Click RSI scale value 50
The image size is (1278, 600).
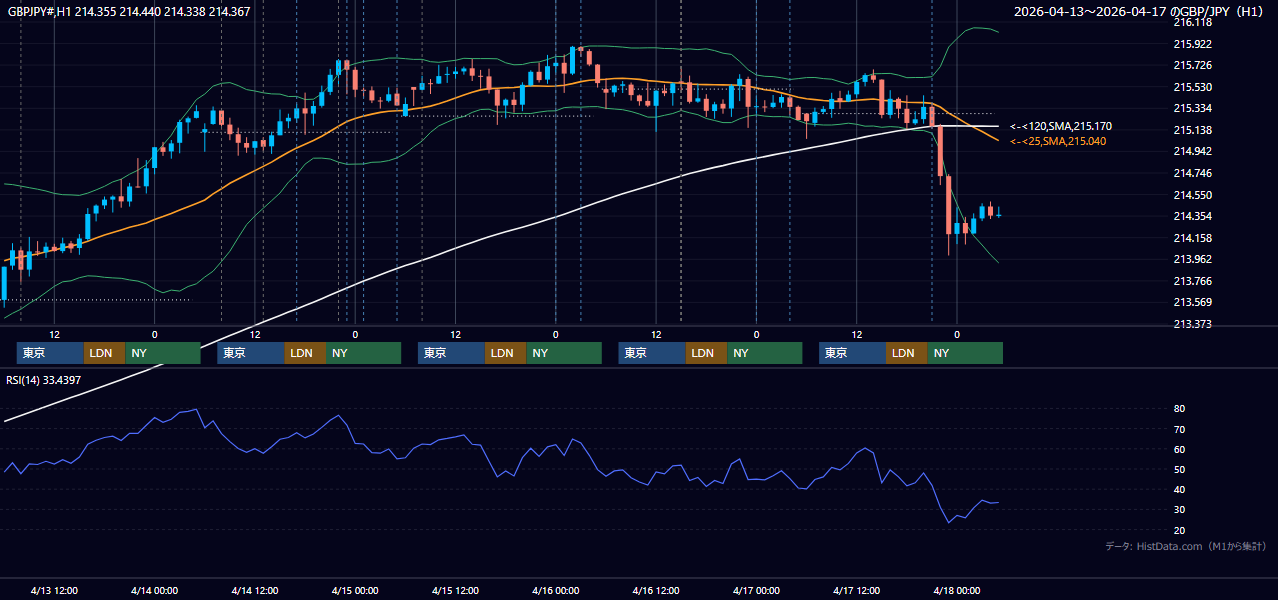point(1180,469)
